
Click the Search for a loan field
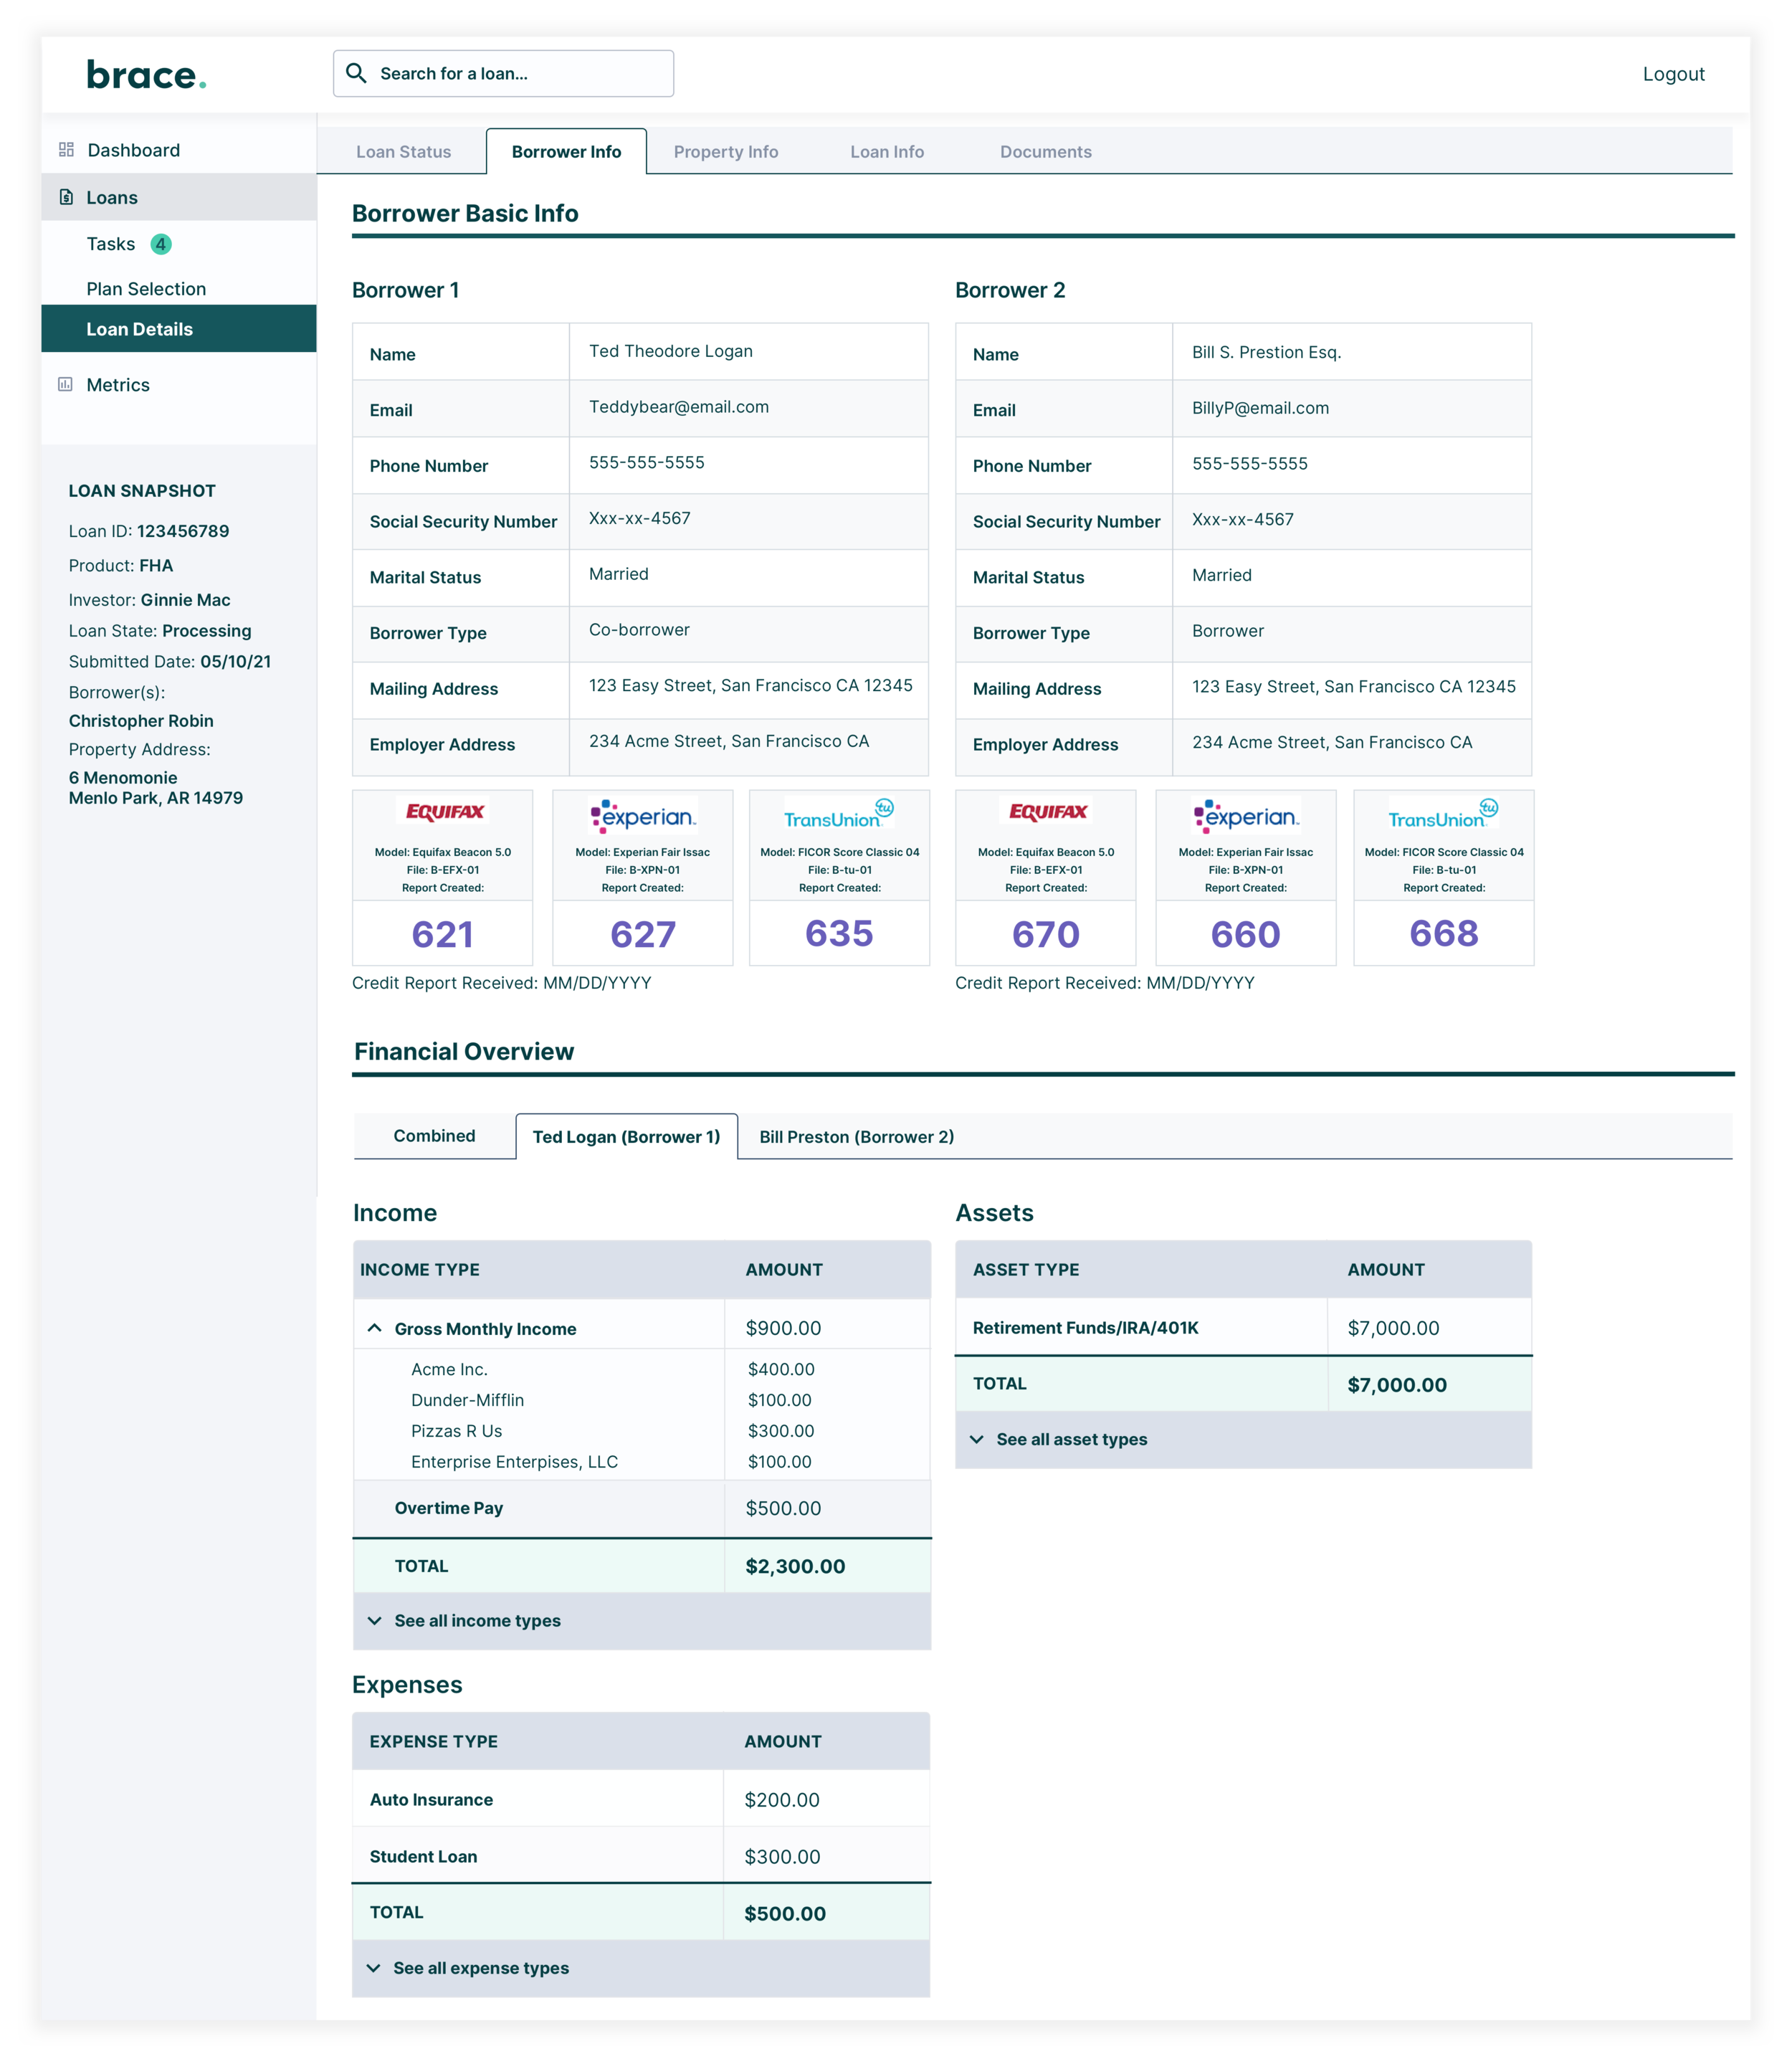(503, 73)
